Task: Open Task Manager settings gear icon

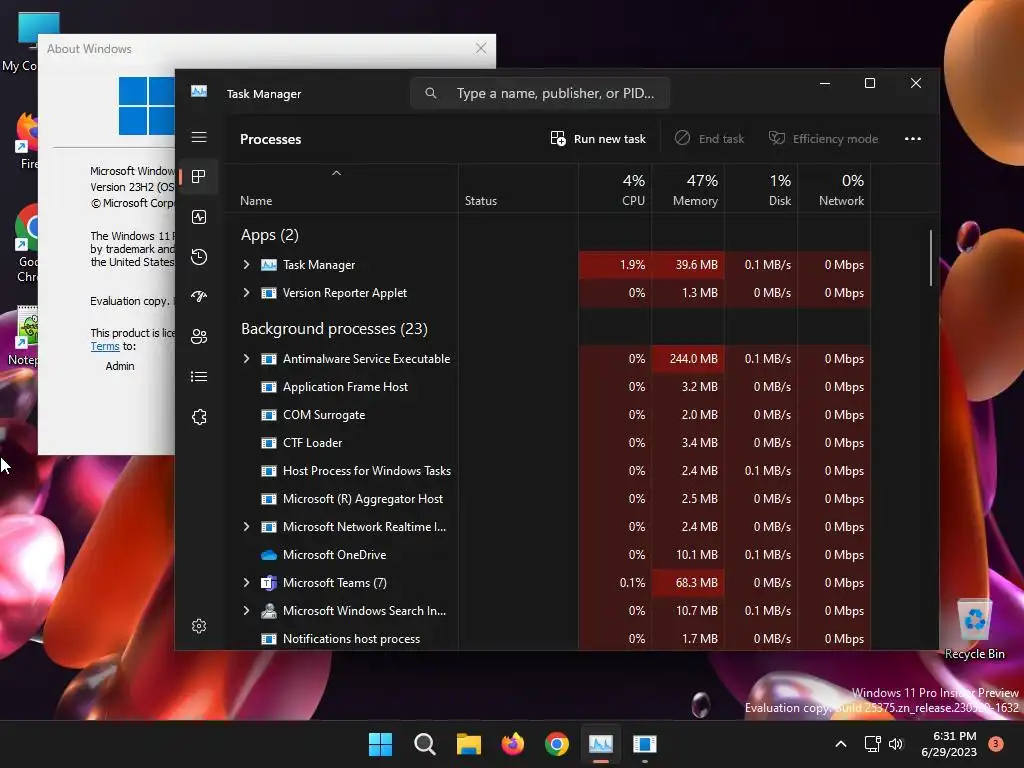Action: point(199,626)
